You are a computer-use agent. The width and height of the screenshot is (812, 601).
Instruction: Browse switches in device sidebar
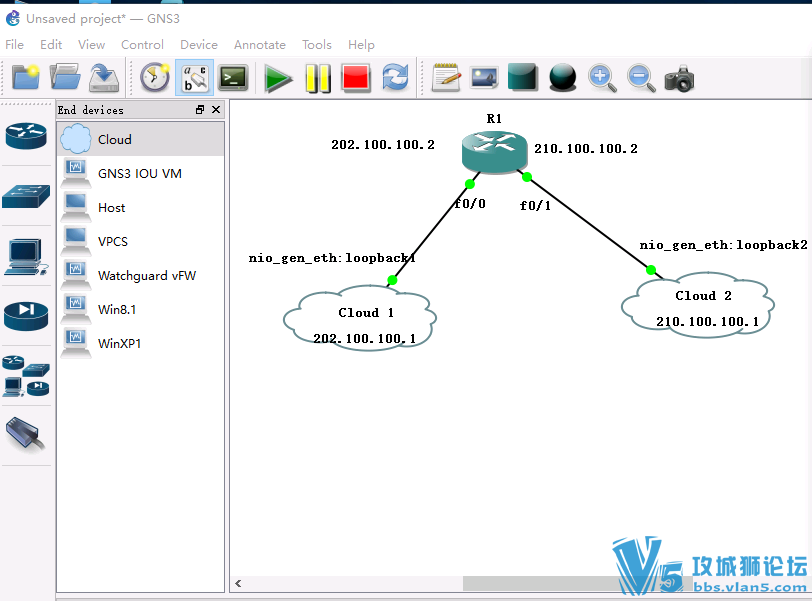pyautogui.click(x=26, y=196)
